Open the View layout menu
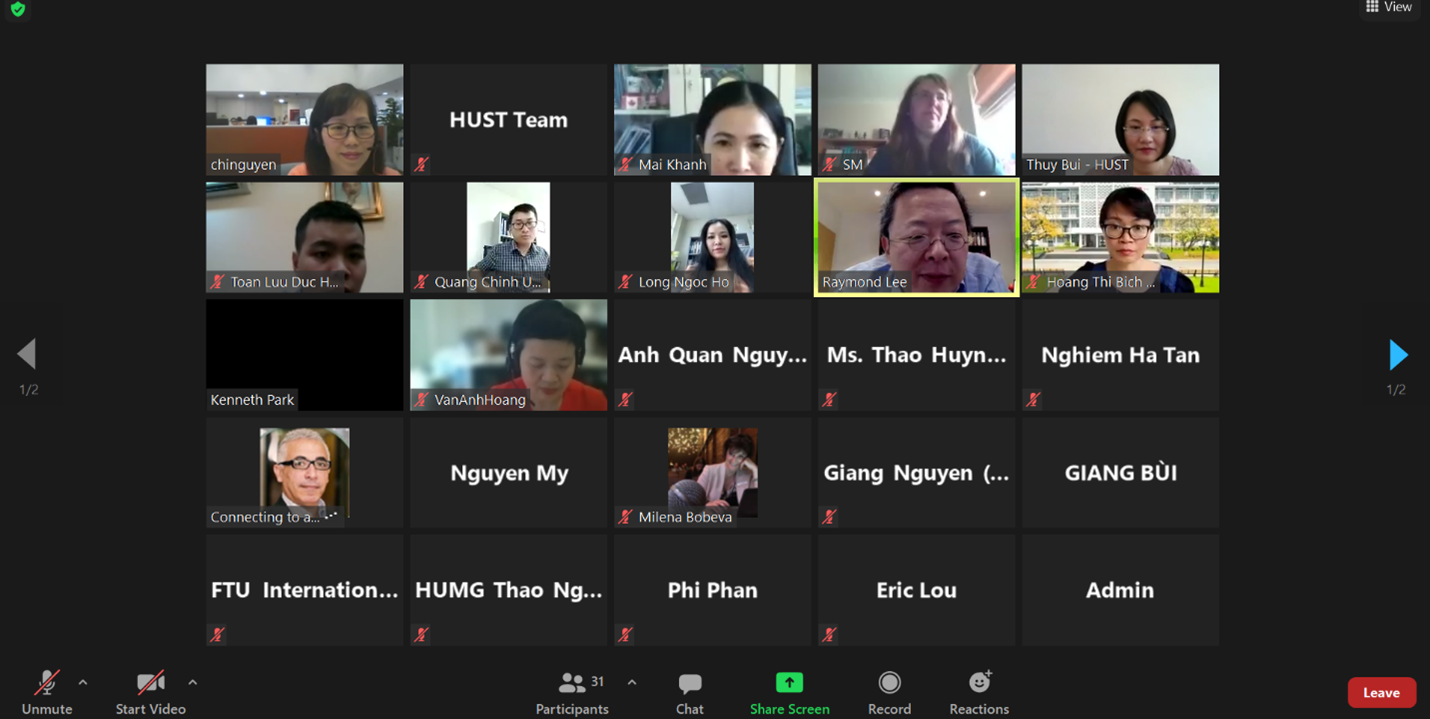 (x=1389, y=7)
